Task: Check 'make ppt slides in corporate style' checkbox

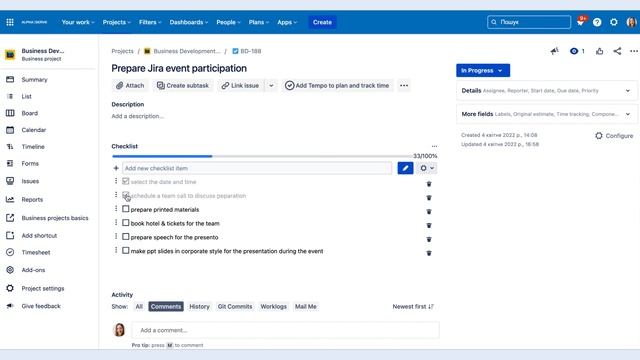Action: click(126, 251)
